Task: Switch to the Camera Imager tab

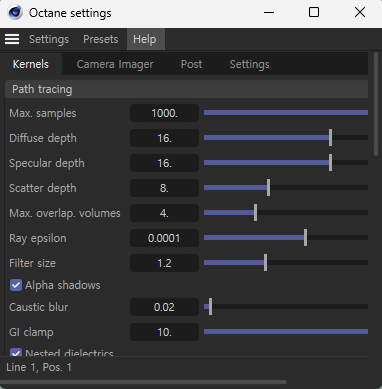Action: [115, 64]
